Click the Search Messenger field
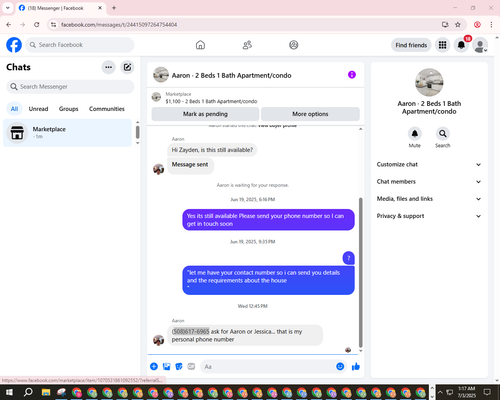This screenshot has width=500, height=400. pos(70,87)
